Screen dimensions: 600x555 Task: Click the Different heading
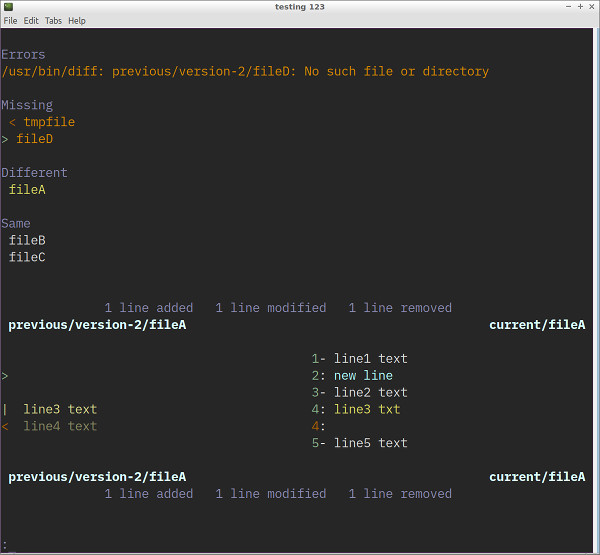click(34, 173)
